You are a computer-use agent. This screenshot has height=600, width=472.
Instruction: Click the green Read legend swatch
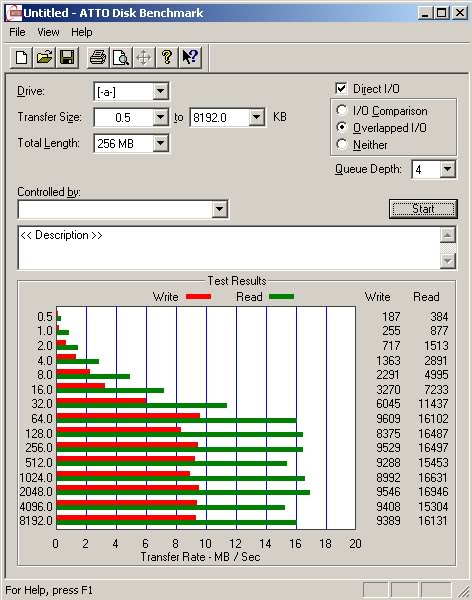pos(281,297)
